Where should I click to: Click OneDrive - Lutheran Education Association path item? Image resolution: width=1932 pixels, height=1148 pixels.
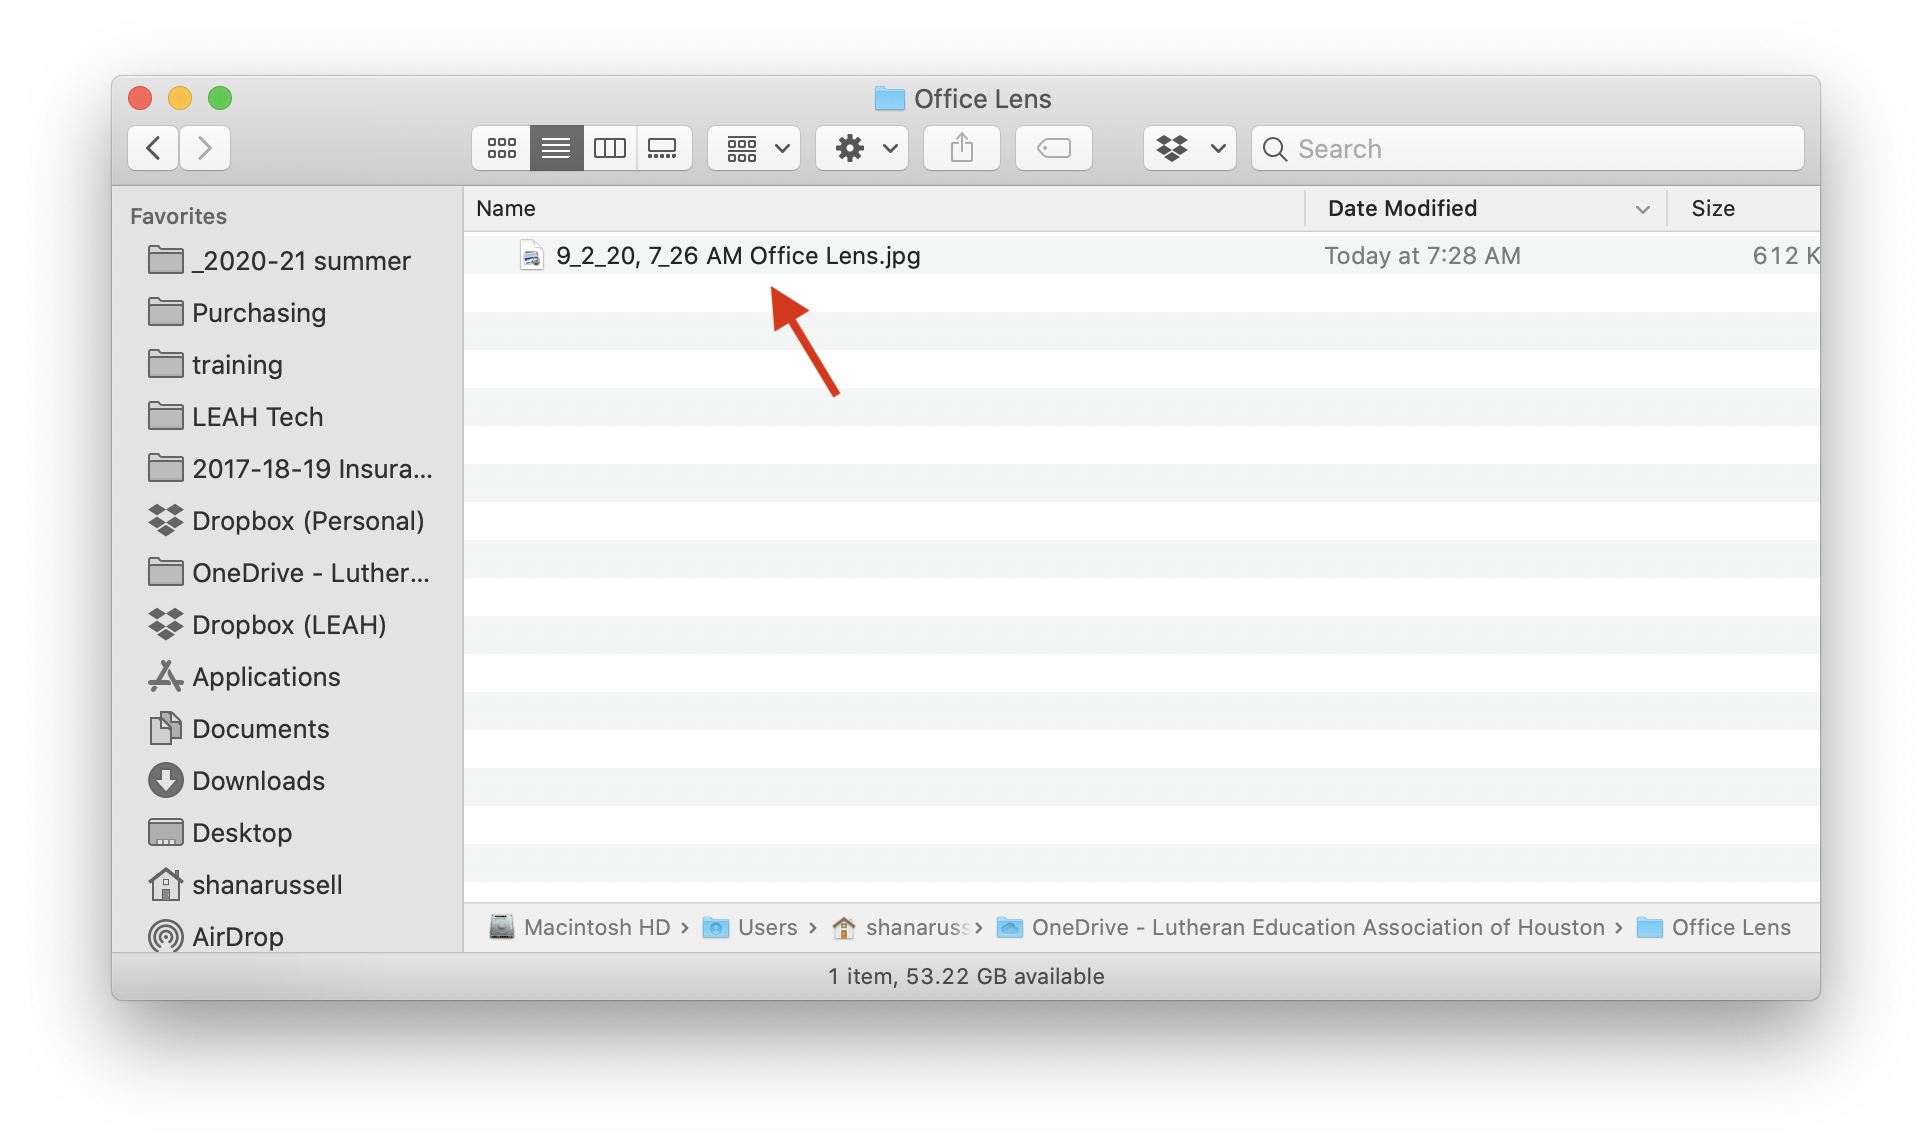pos(1300,927)
